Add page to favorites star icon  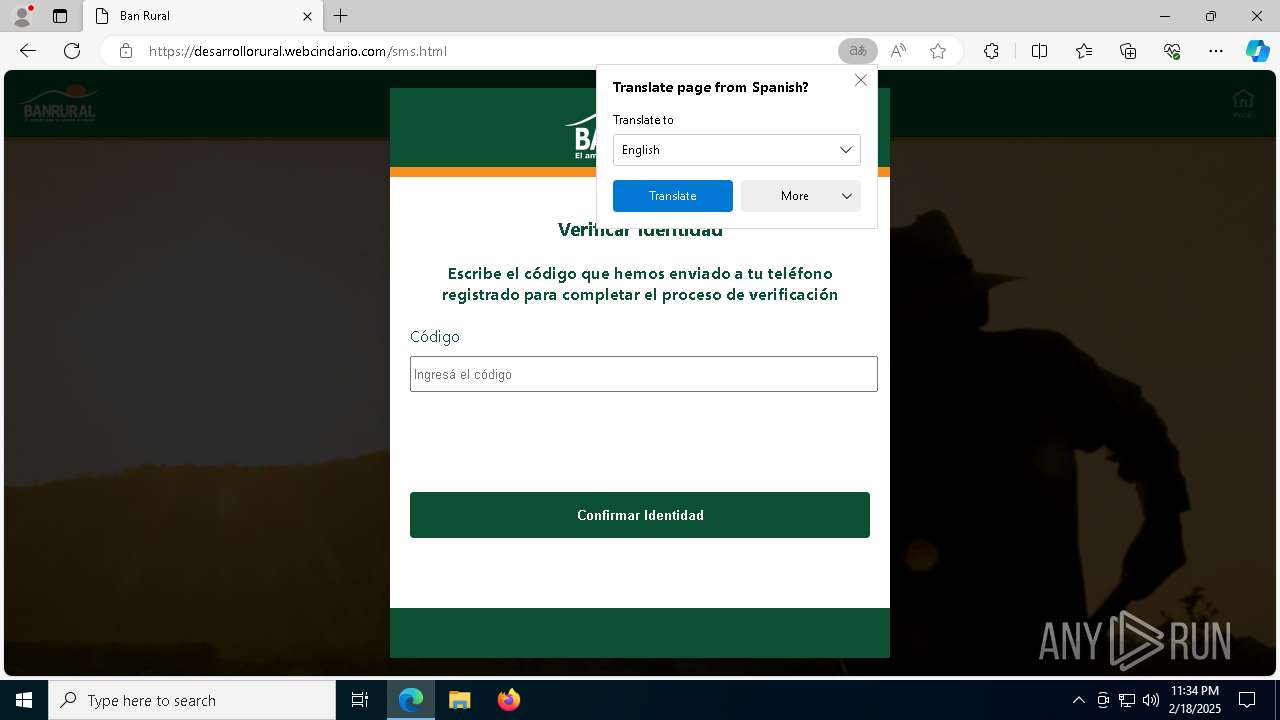click(x=938, y=51)
